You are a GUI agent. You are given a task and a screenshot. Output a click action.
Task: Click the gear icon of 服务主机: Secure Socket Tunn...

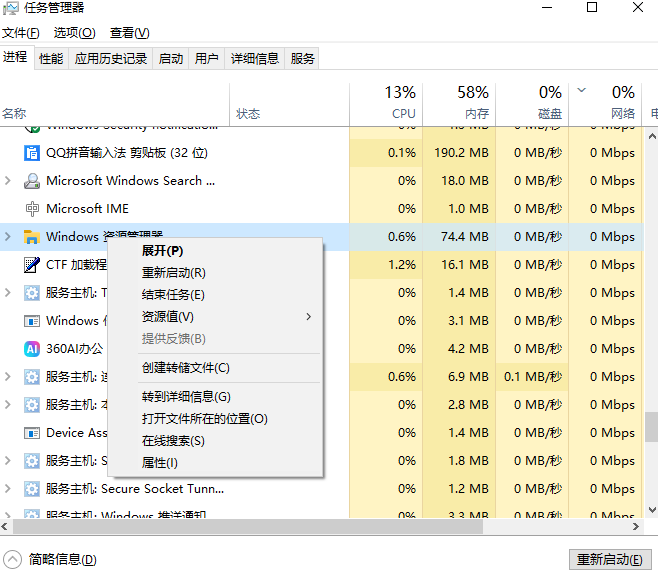[x=32, y=489]
